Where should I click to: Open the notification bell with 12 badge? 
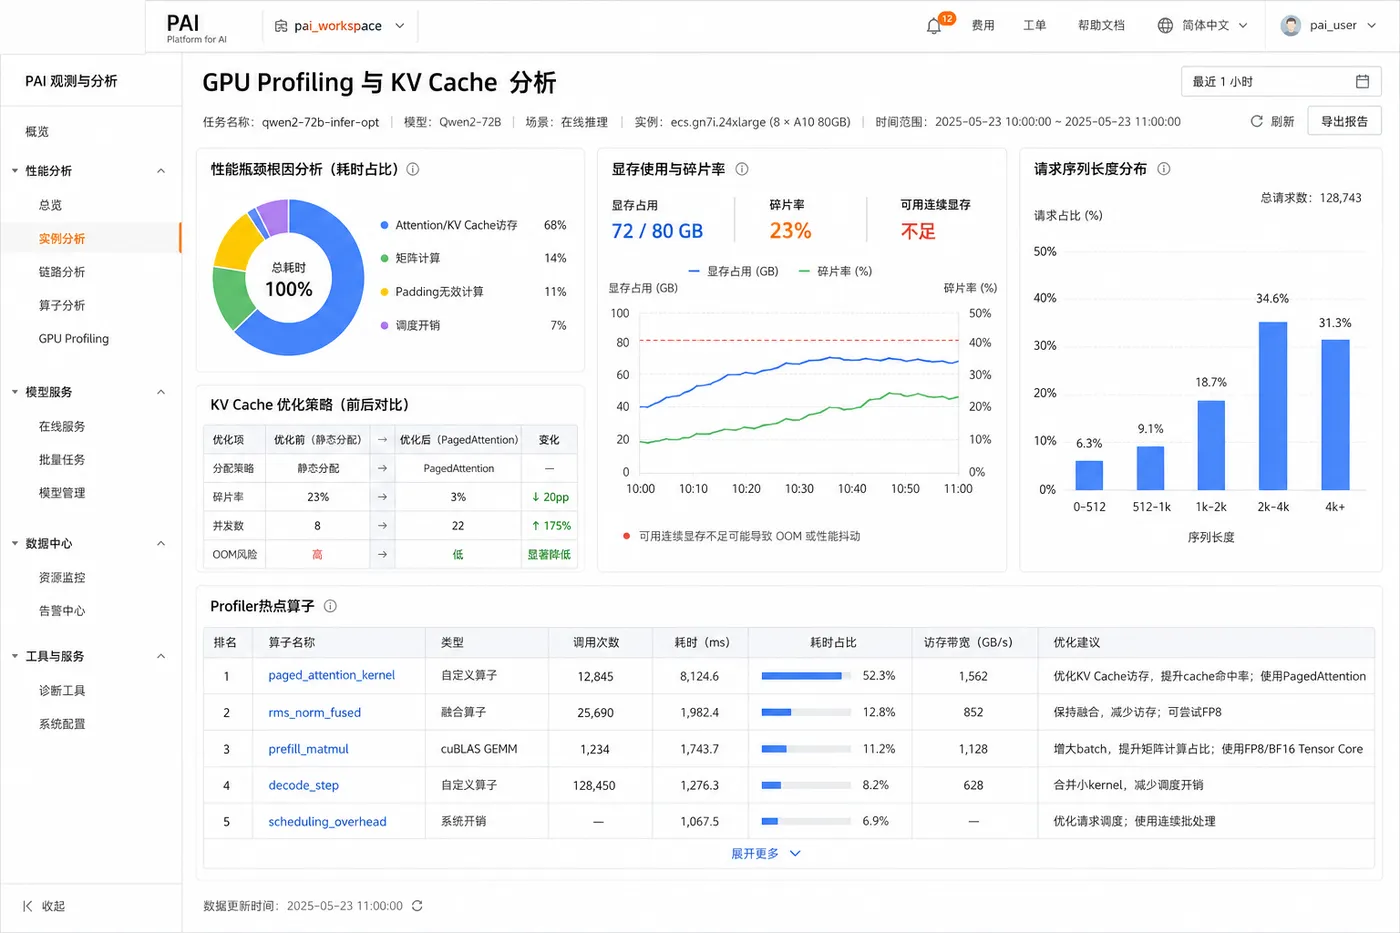(934, 26)
